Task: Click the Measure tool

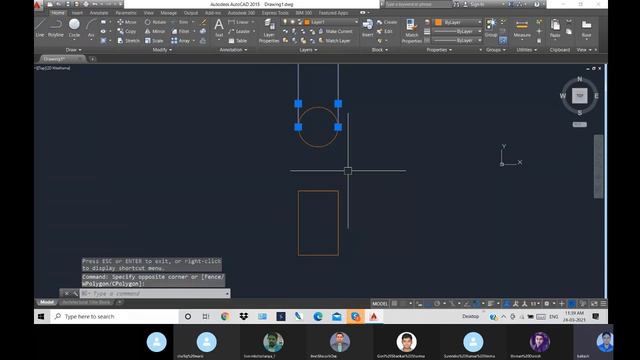Action: point(522,29)
